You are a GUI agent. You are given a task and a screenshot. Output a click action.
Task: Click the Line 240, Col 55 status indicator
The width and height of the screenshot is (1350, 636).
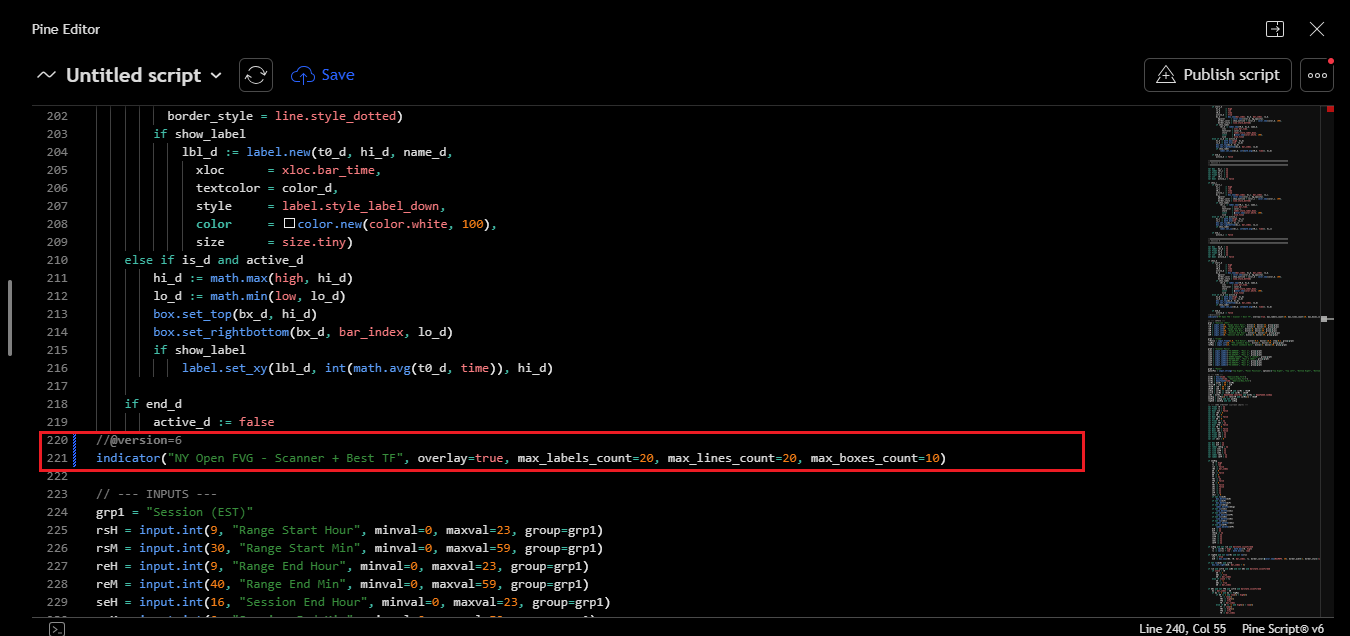pyautogui.click(x=1183, y=629)
